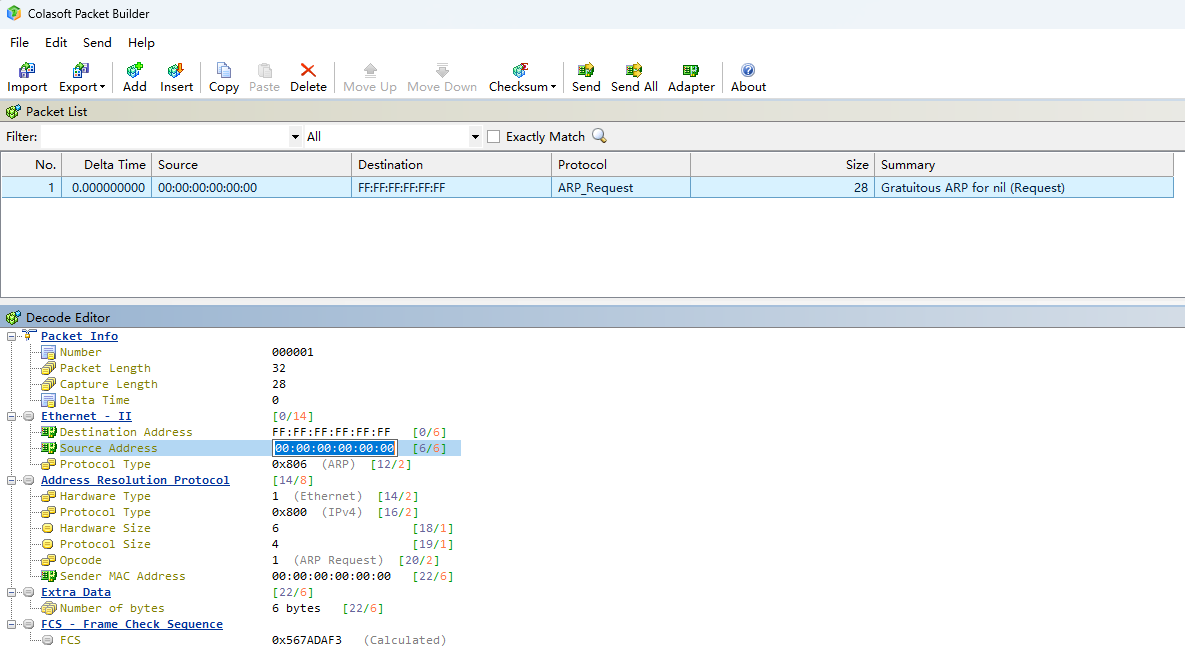Open the Filter dropdown showing All

[x=475, y=136]
